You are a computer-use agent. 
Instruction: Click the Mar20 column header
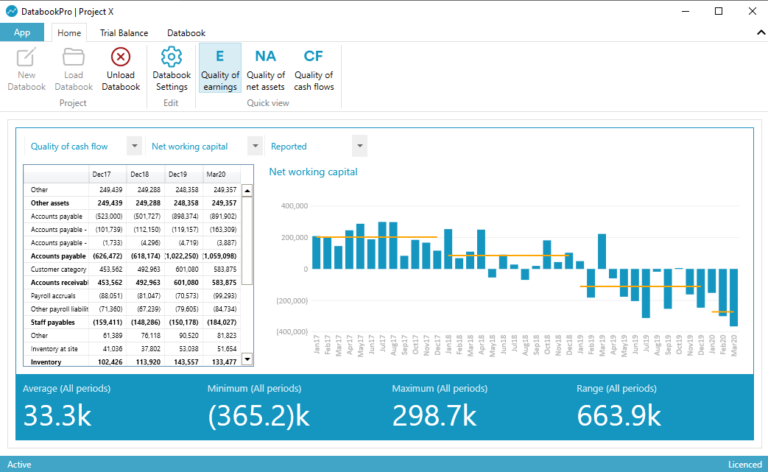point(222,174)
